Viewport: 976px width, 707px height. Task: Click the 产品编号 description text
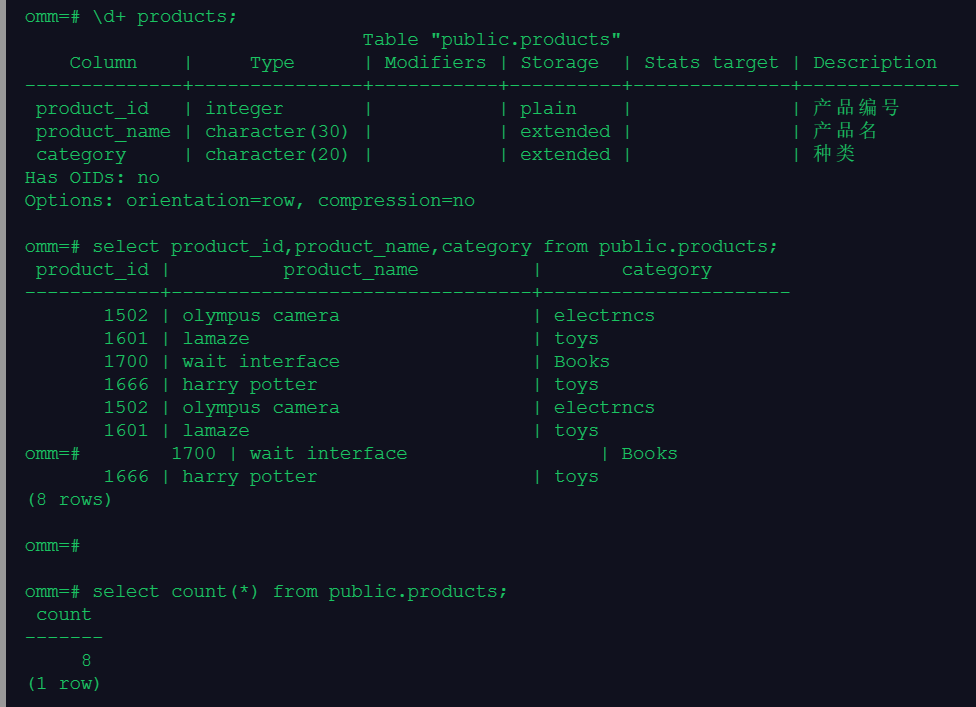[x=856, y=109]
